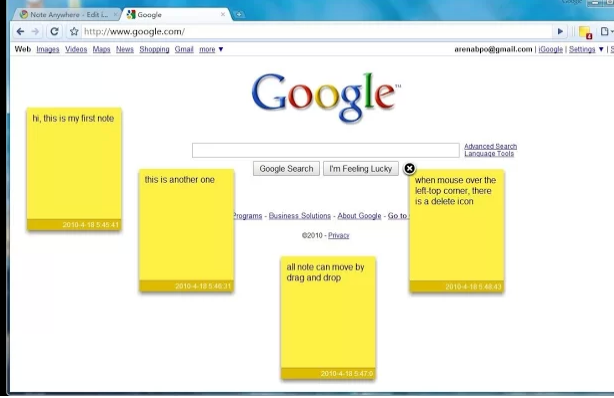Viewport: 614px width, 398px height.
Task: Open Business Solutions link
Action: click(x=300, y=216)
